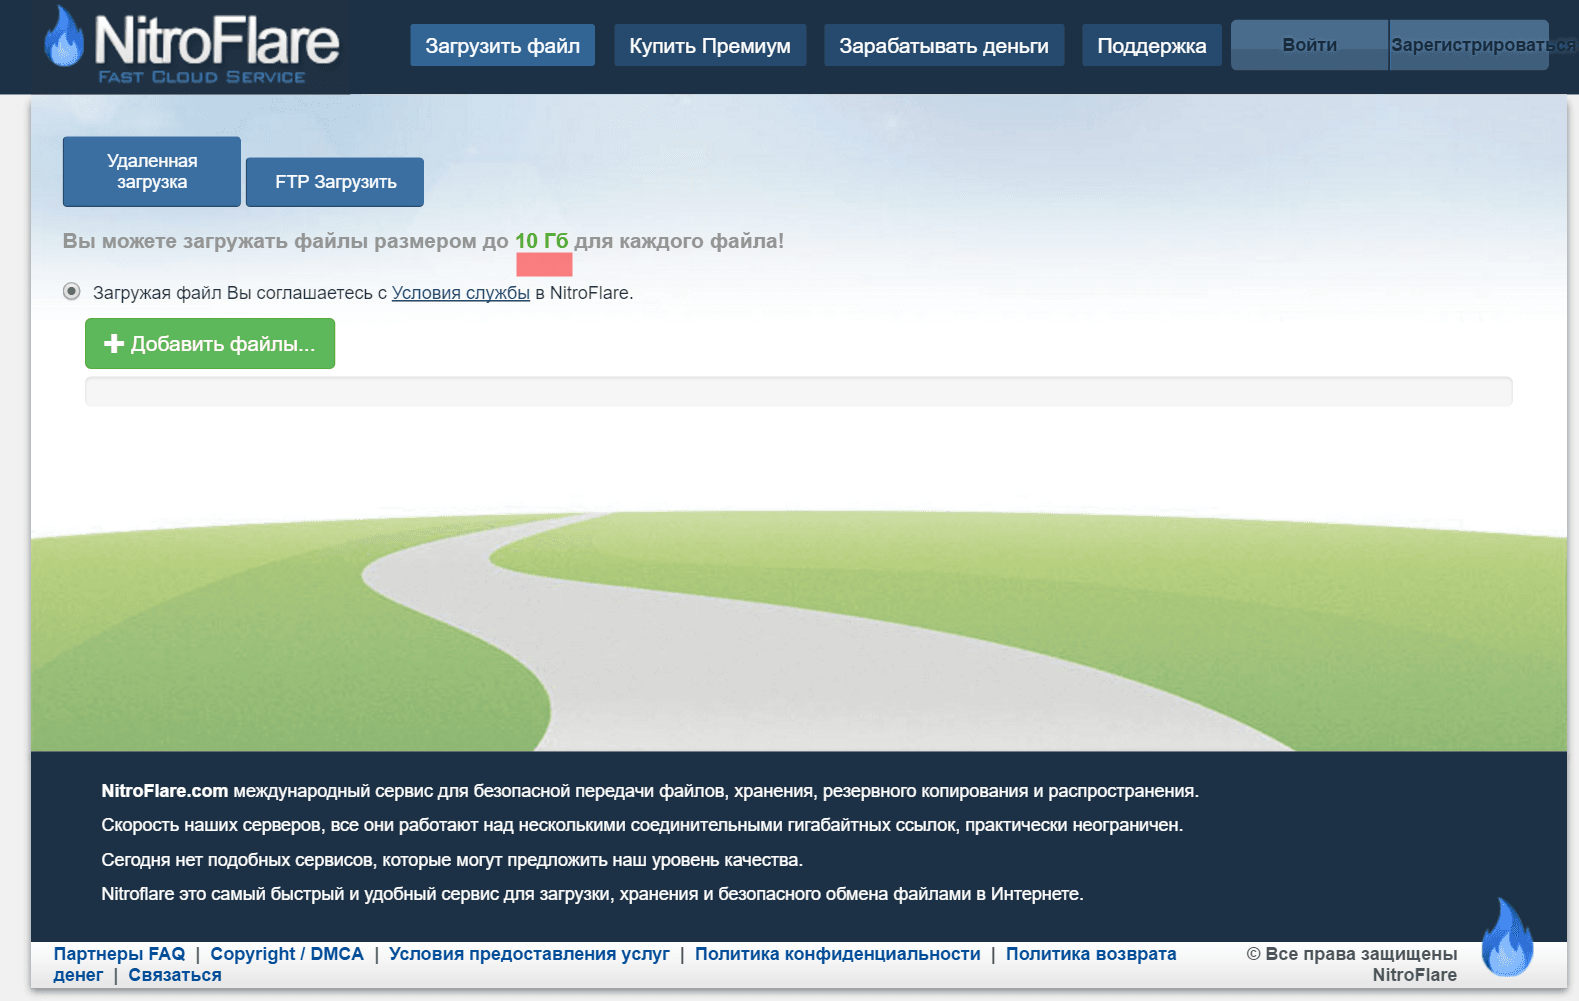Viewport: 1579px width, 1001px height.
Task: Click the Войти login button
Action: [1310, 45]
